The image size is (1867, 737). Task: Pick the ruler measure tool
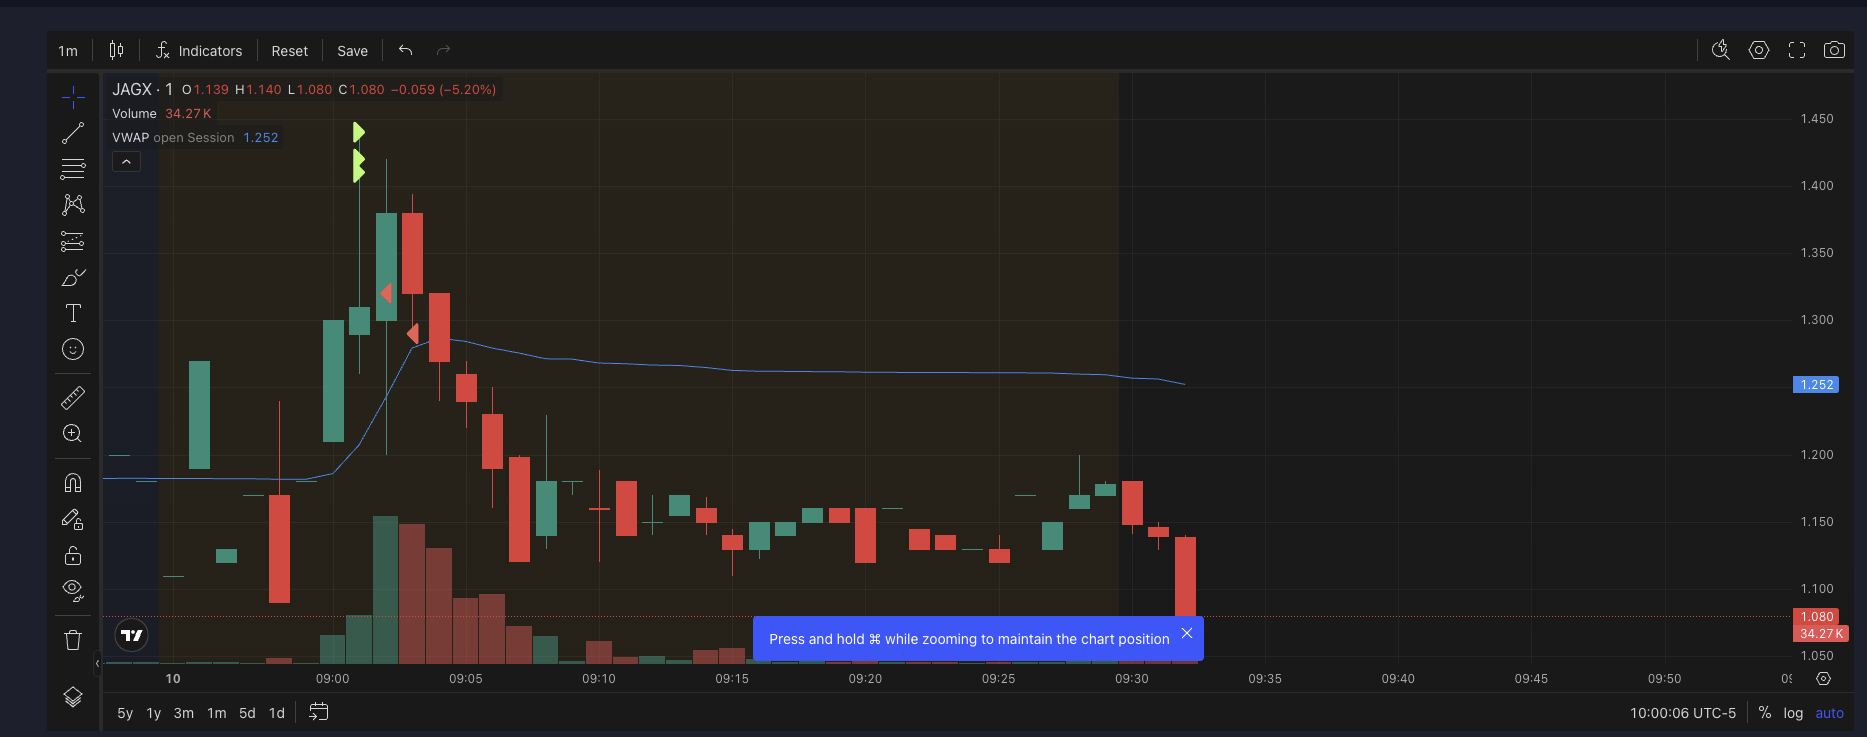pos(73,398)
